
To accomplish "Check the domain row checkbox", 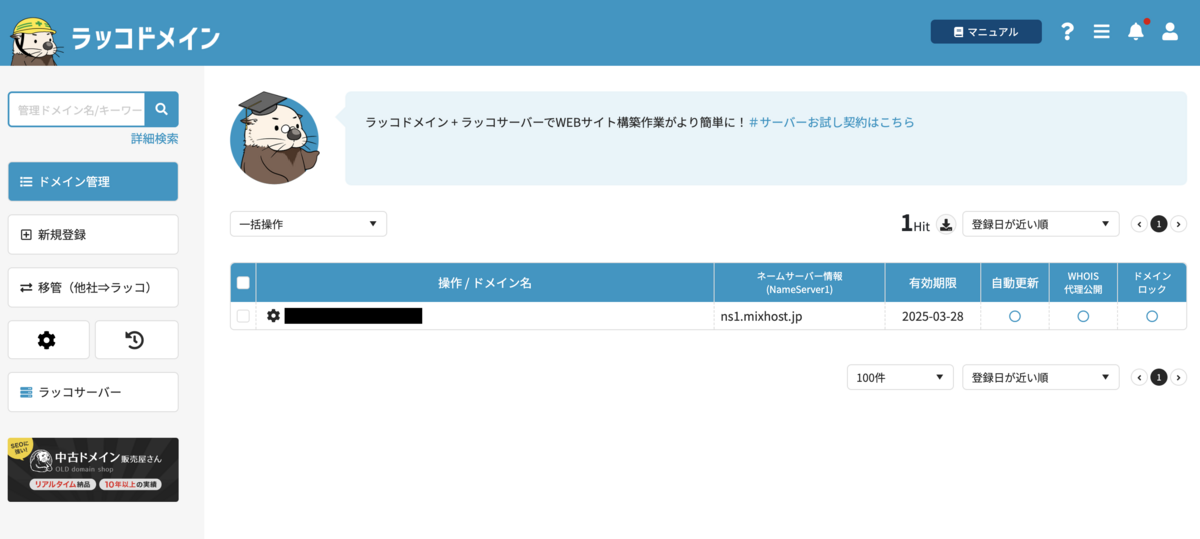I will 243,316.
